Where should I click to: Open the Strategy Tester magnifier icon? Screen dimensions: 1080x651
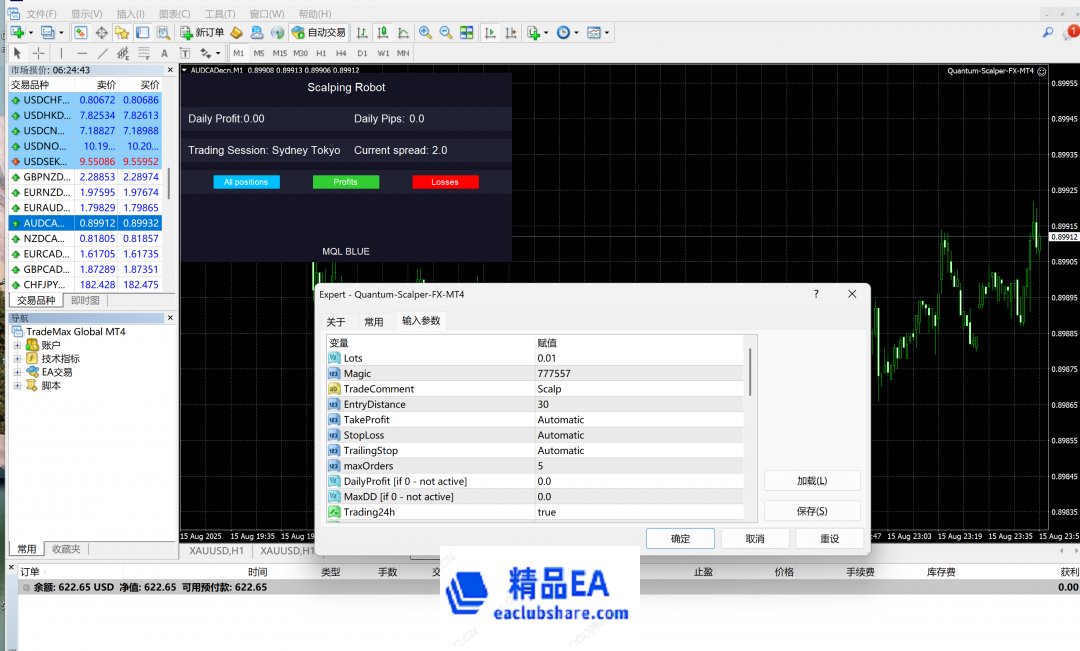(163, 32)
